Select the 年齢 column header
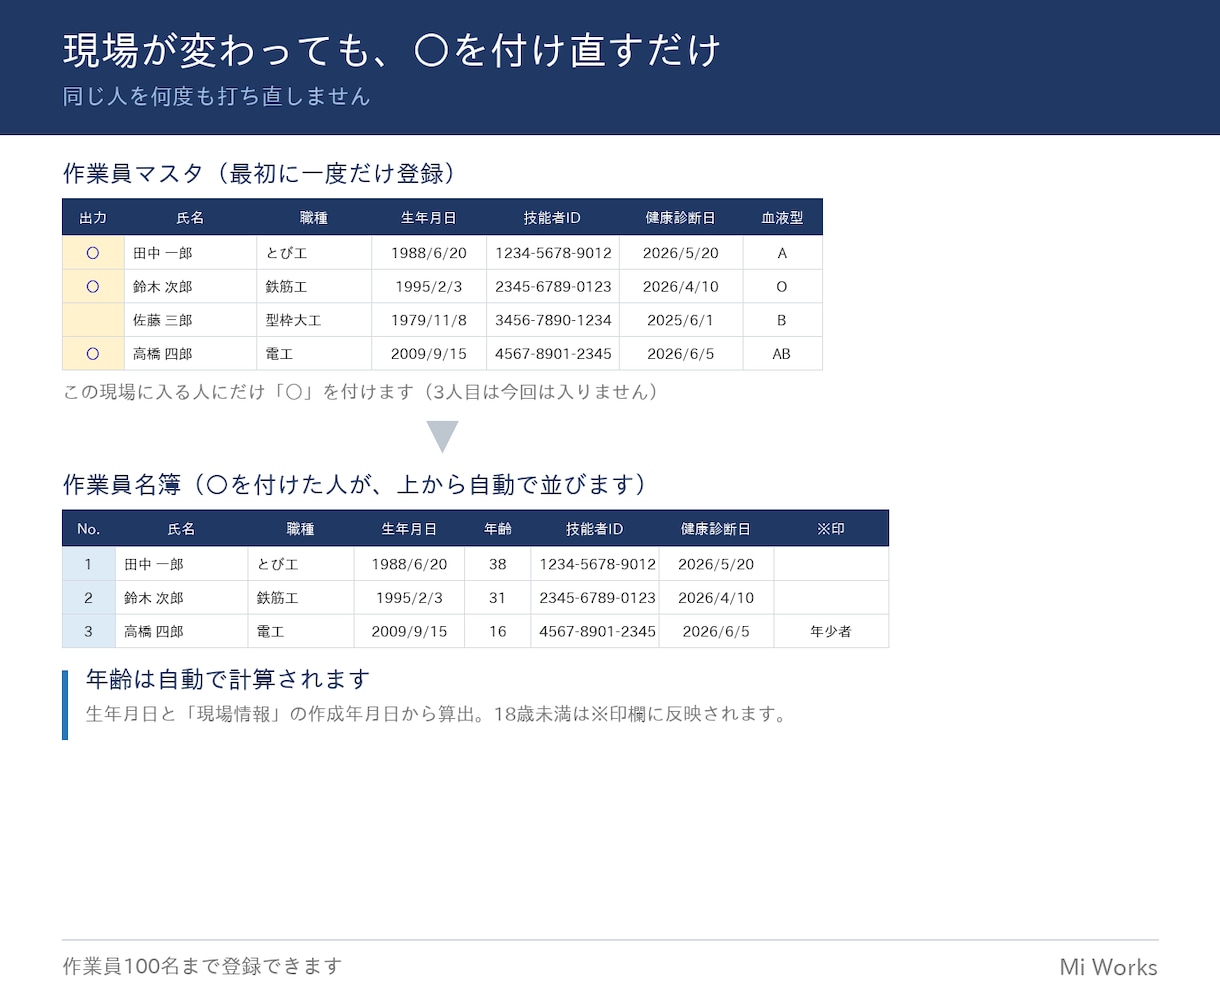Screen dimensions: 1220x1008 (498, 529)
